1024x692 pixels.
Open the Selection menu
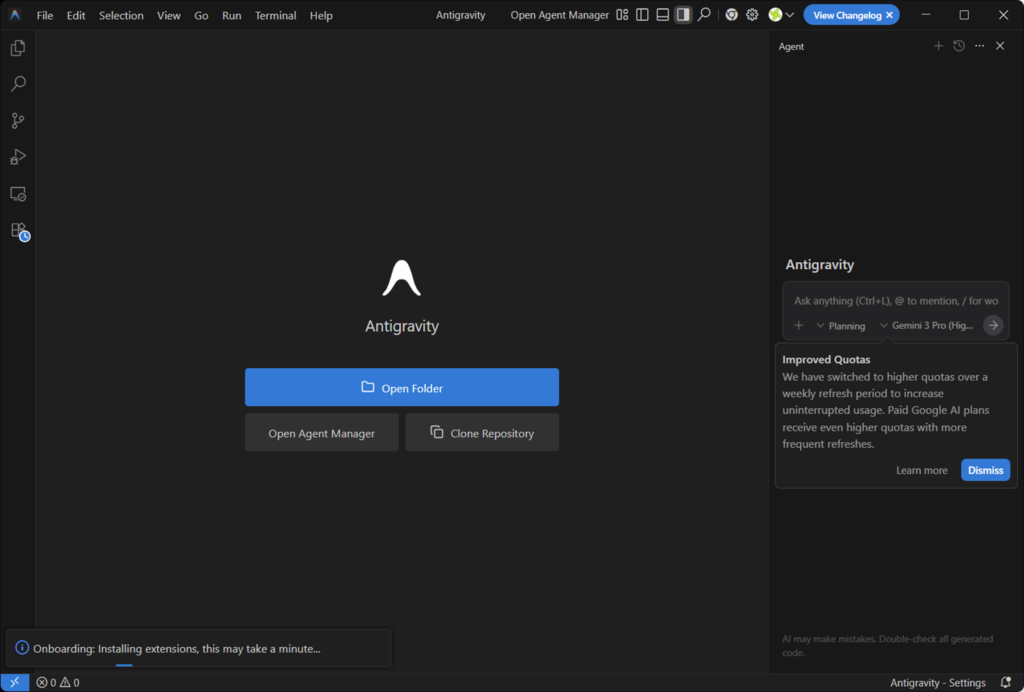click(x=121, y=16)
